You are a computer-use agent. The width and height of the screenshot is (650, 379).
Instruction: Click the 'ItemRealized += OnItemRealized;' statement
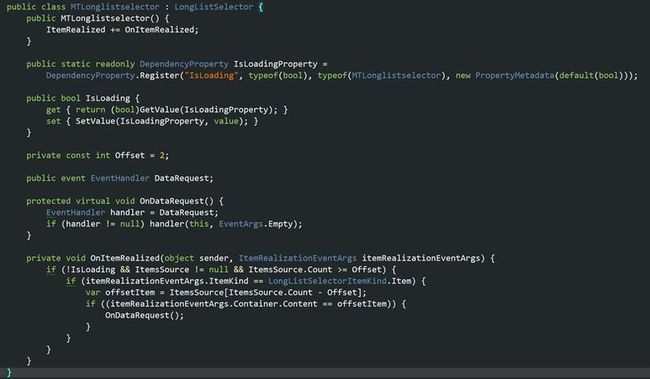coord(122,30)
